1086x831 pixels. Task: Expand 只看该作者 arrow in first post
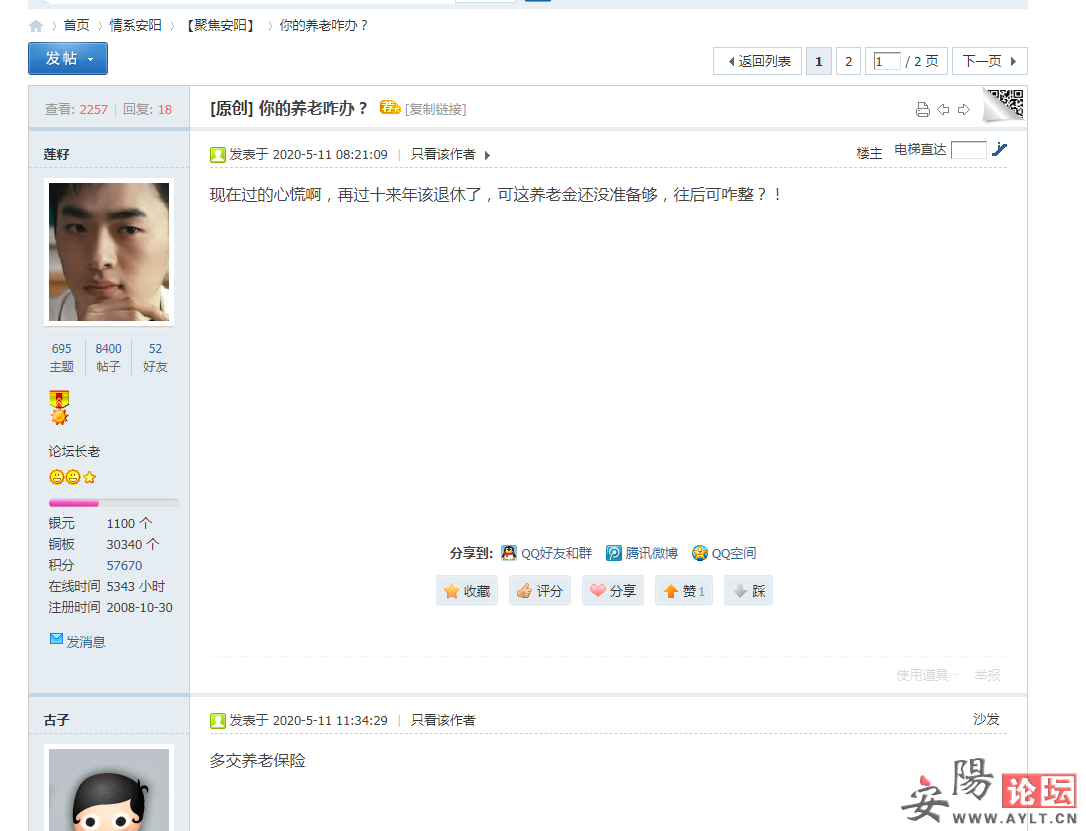click(x=488, y=155)
